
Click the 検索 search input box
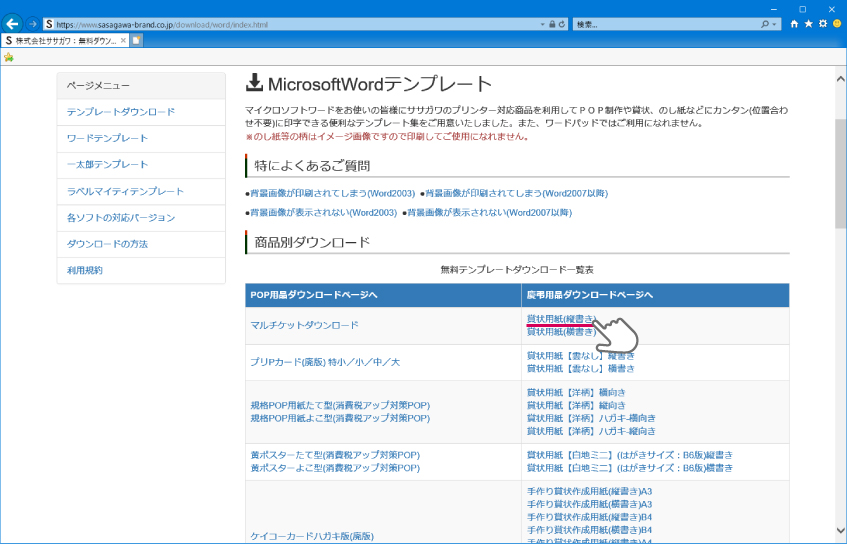click(667, 24)
